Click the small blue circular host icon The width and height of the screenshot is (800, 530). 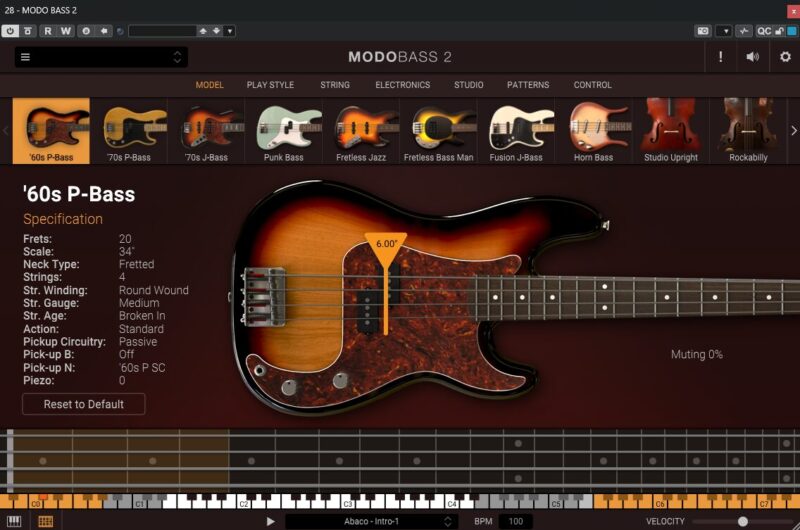120,32
